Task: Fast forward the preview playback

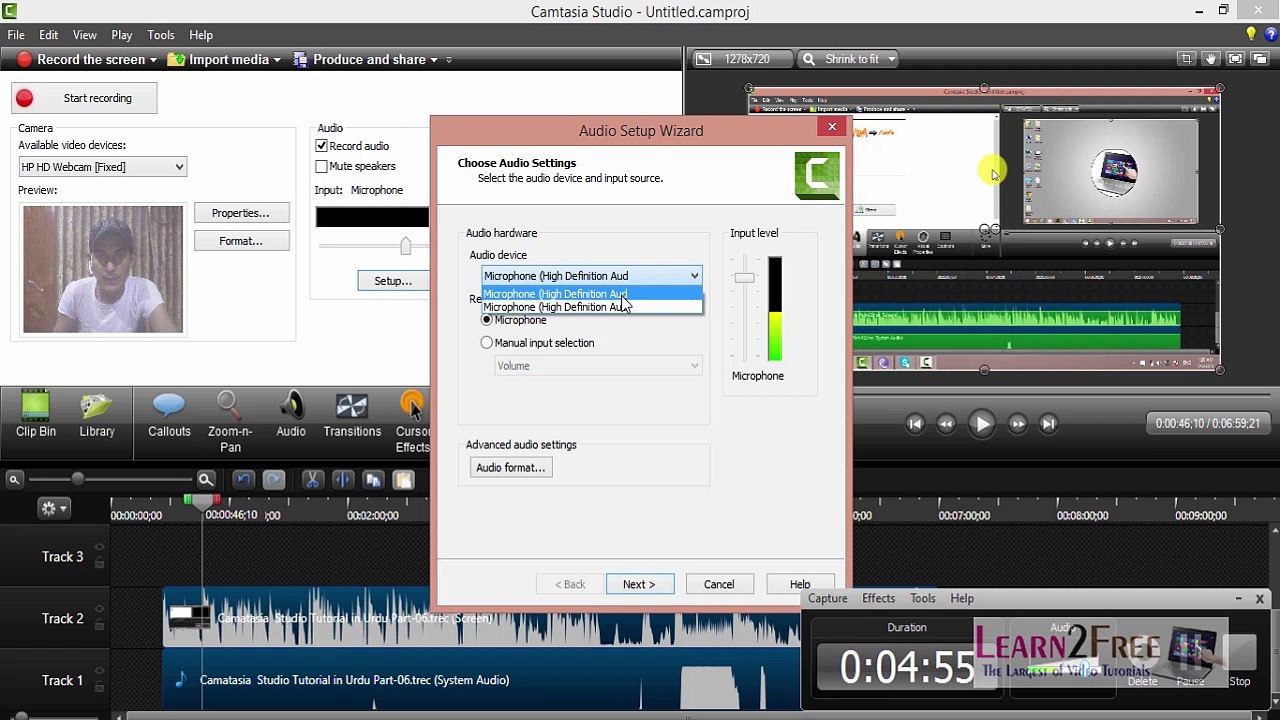Action: coord(1017,424)
